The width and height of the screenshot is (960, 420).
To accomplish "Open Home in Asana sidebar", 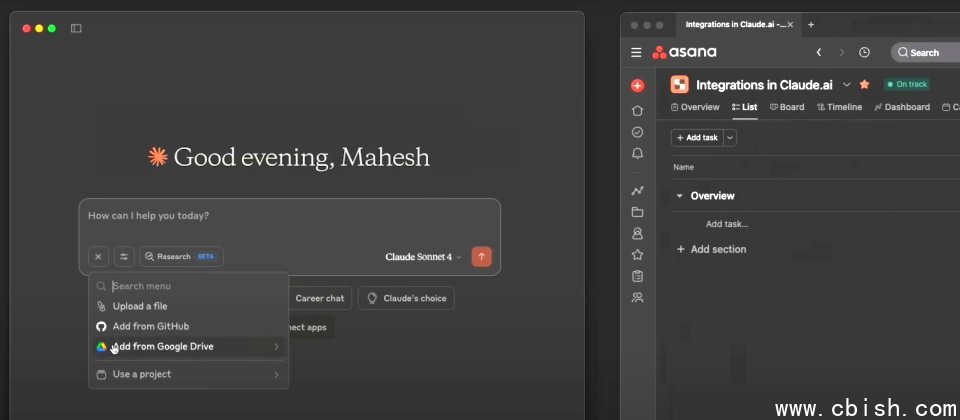I will [637, 111].
